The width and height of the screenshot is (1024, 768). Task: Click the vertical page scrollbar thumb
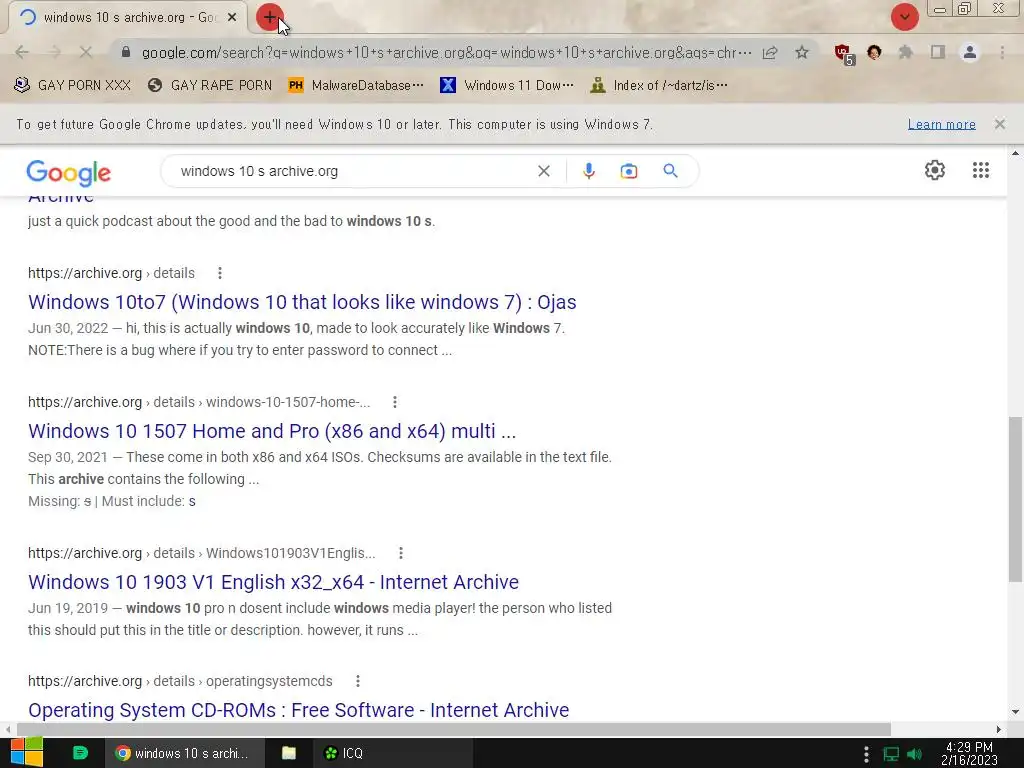(x=1015, y=499)
